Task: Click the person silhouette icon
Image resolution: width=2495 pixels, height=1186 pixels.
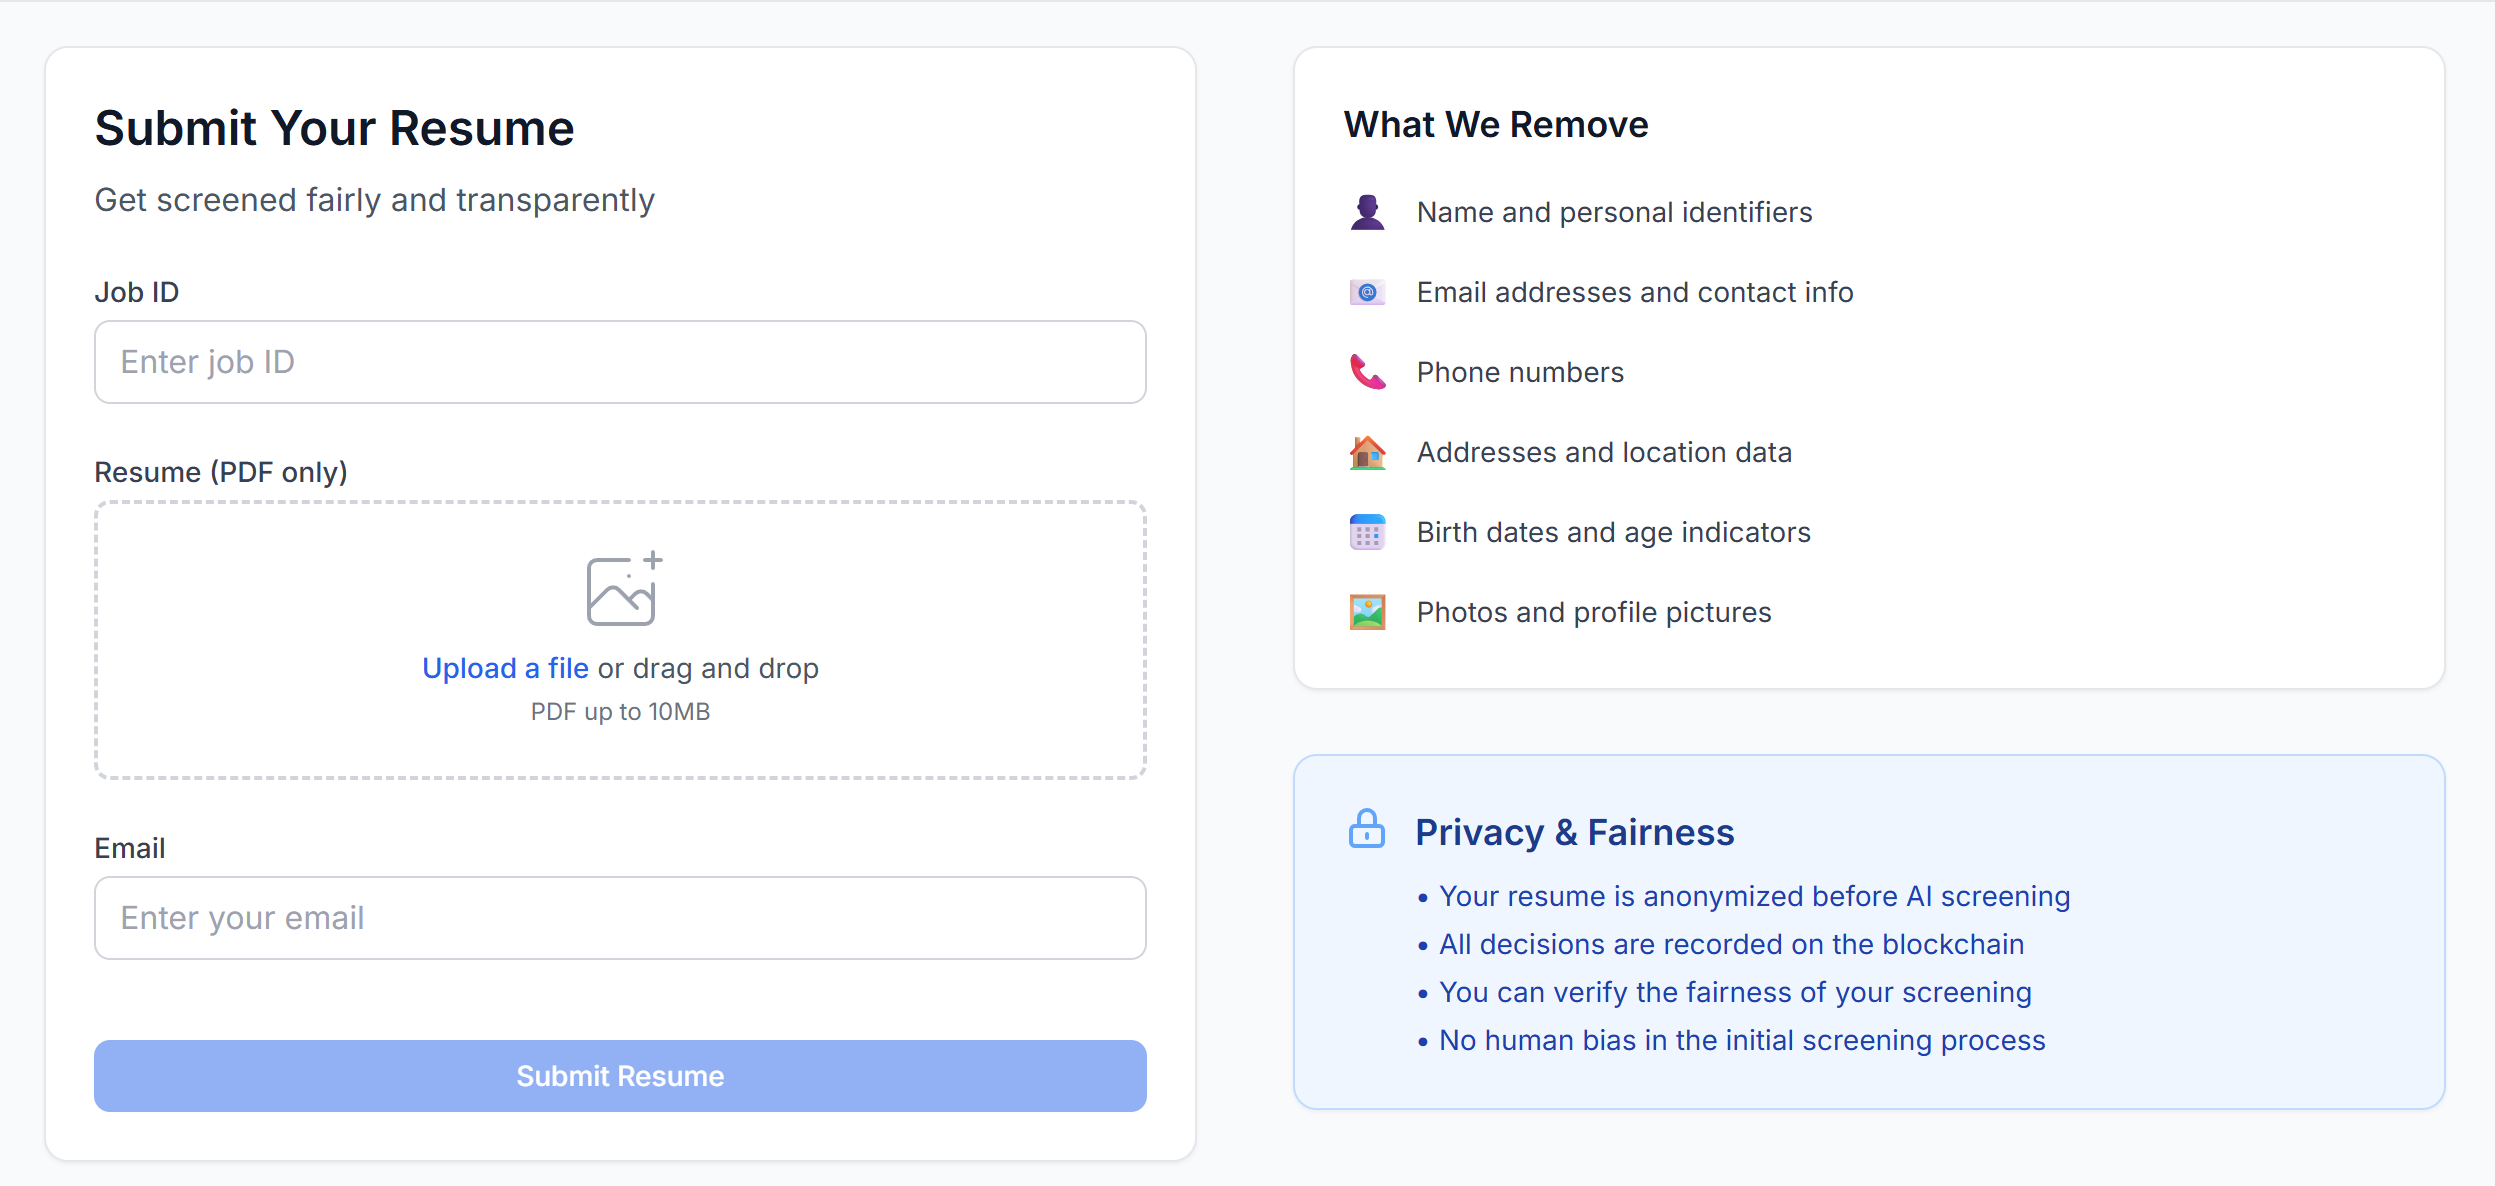Action: (1367, 212)
